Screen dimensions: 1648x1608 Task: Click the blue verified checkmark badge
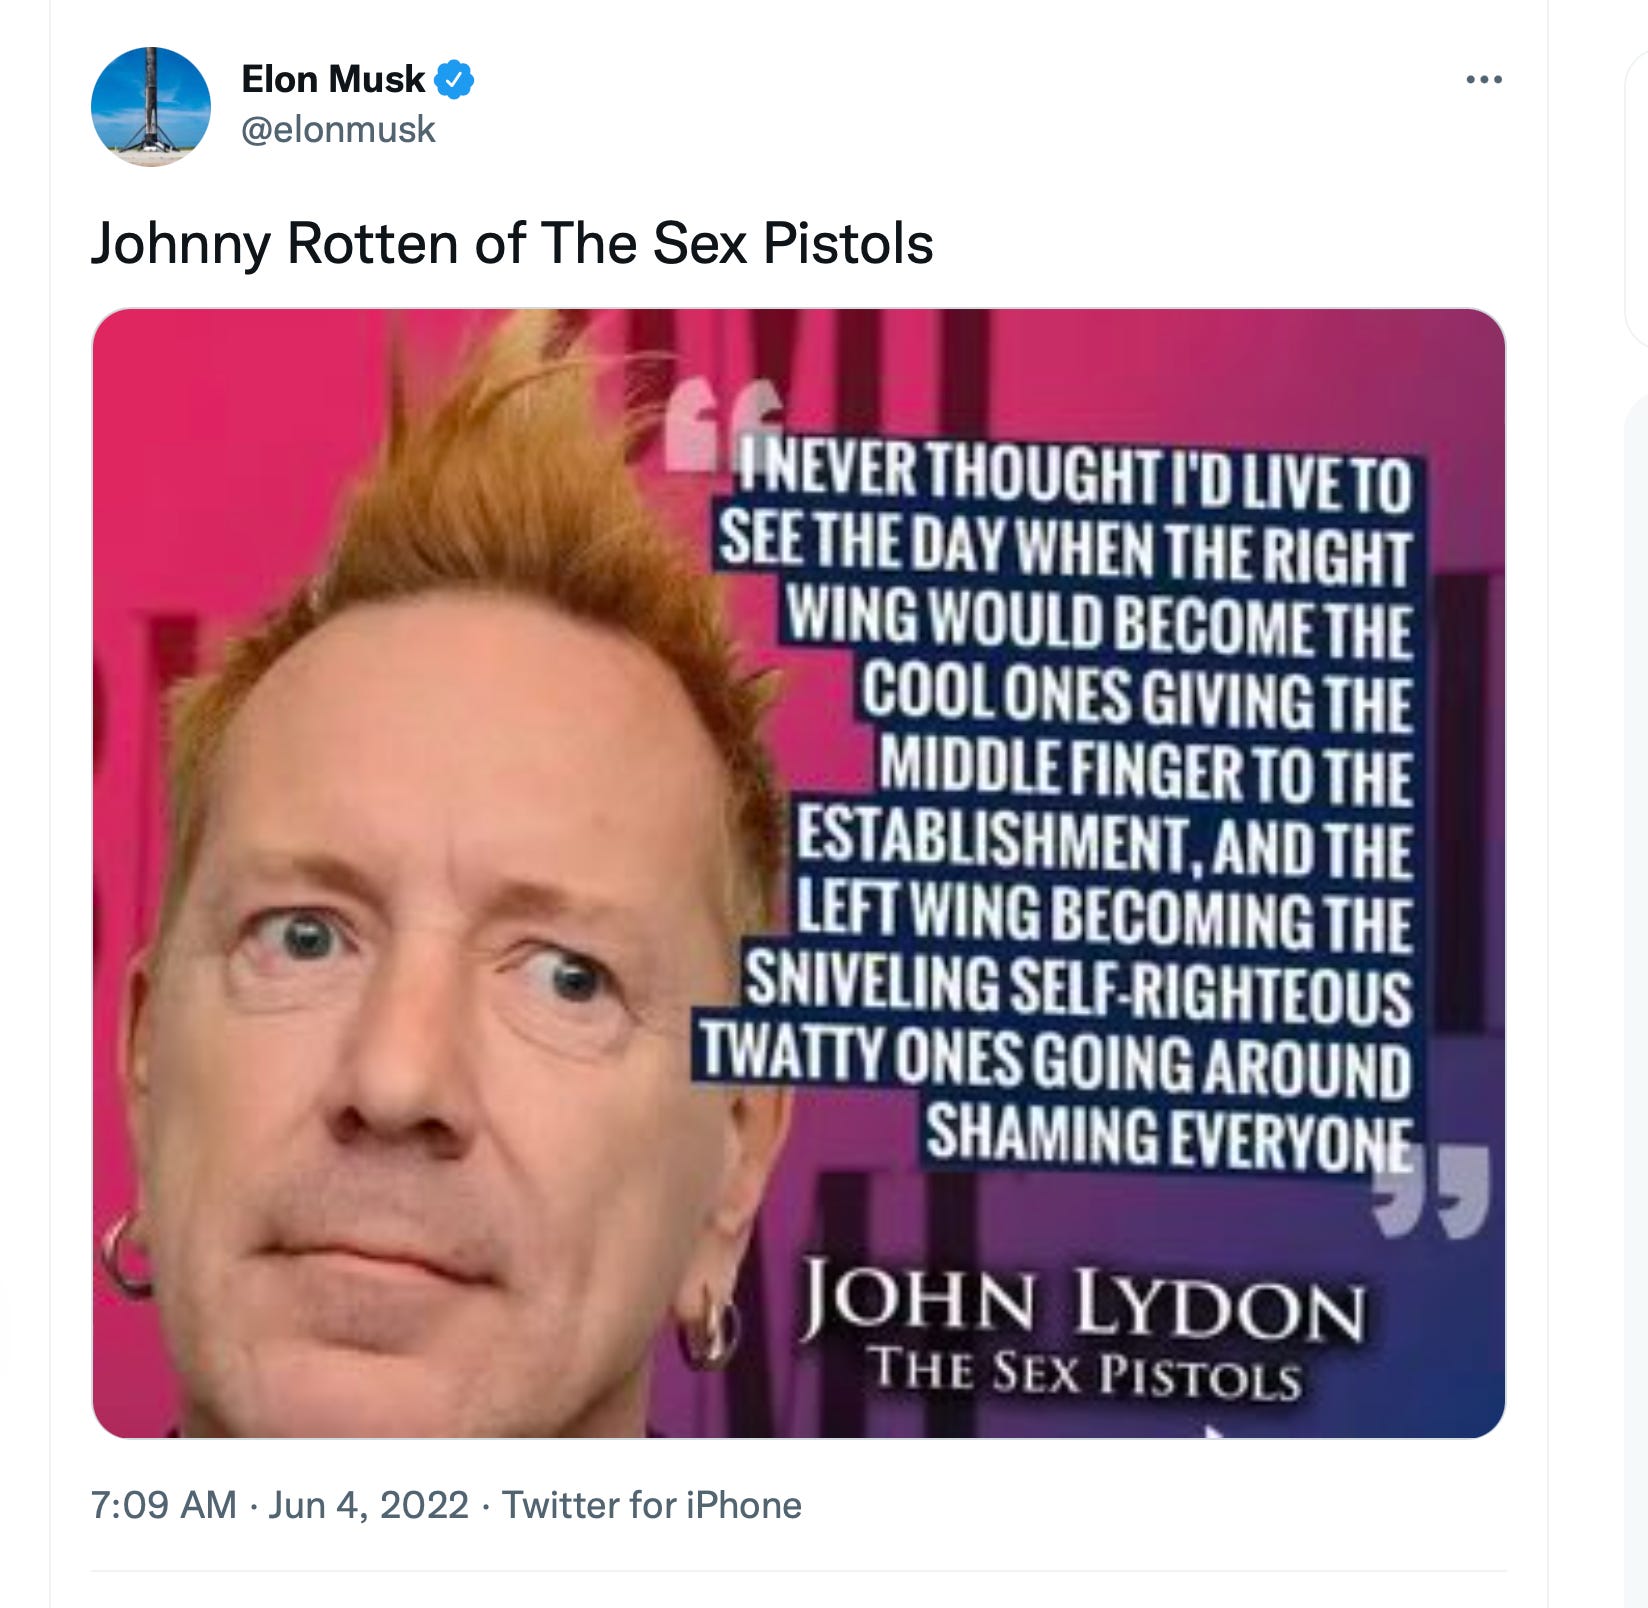point(454,79)
